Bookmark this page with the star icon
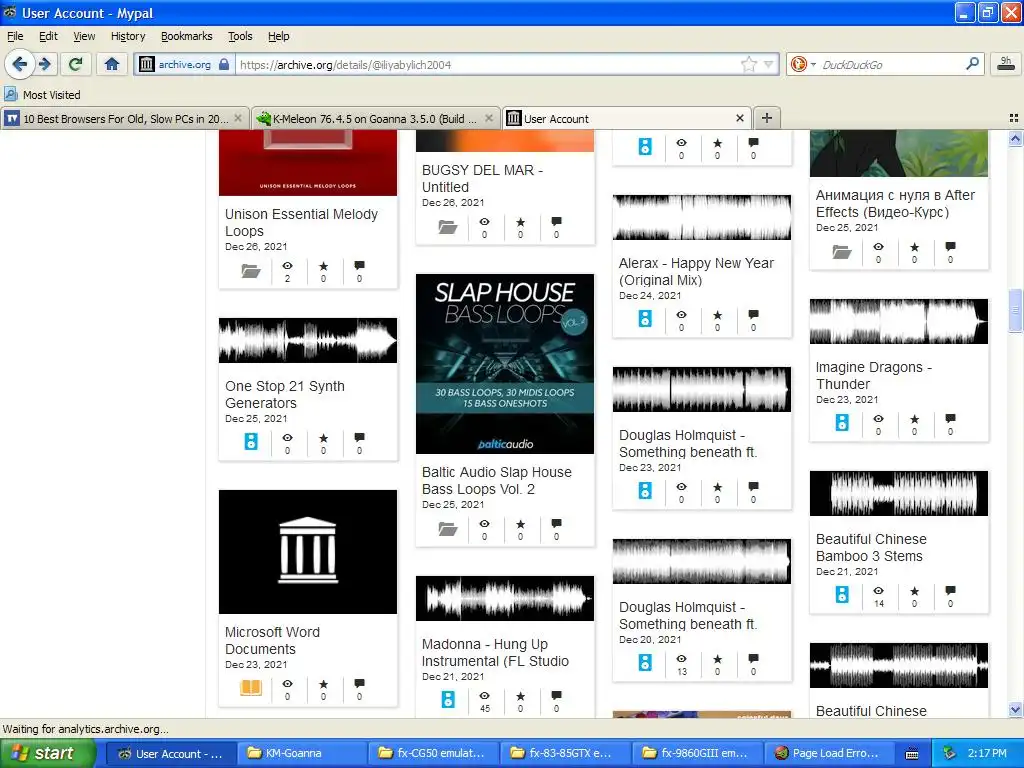This screenshot has width=1024, height=768. 748,64
